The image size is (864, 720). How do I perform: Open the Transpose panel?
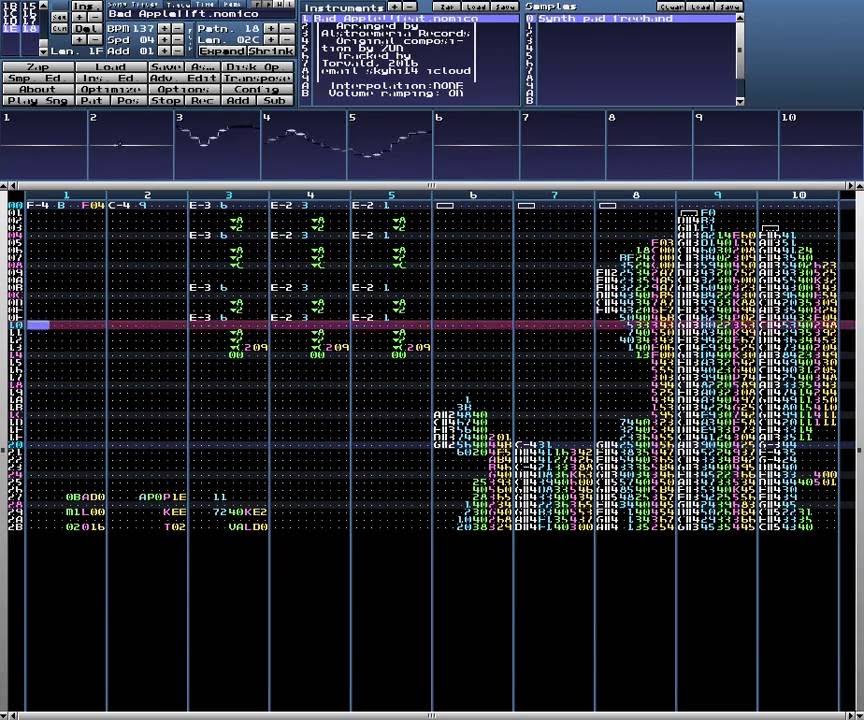pyautogui.click(x=258, y=78)
